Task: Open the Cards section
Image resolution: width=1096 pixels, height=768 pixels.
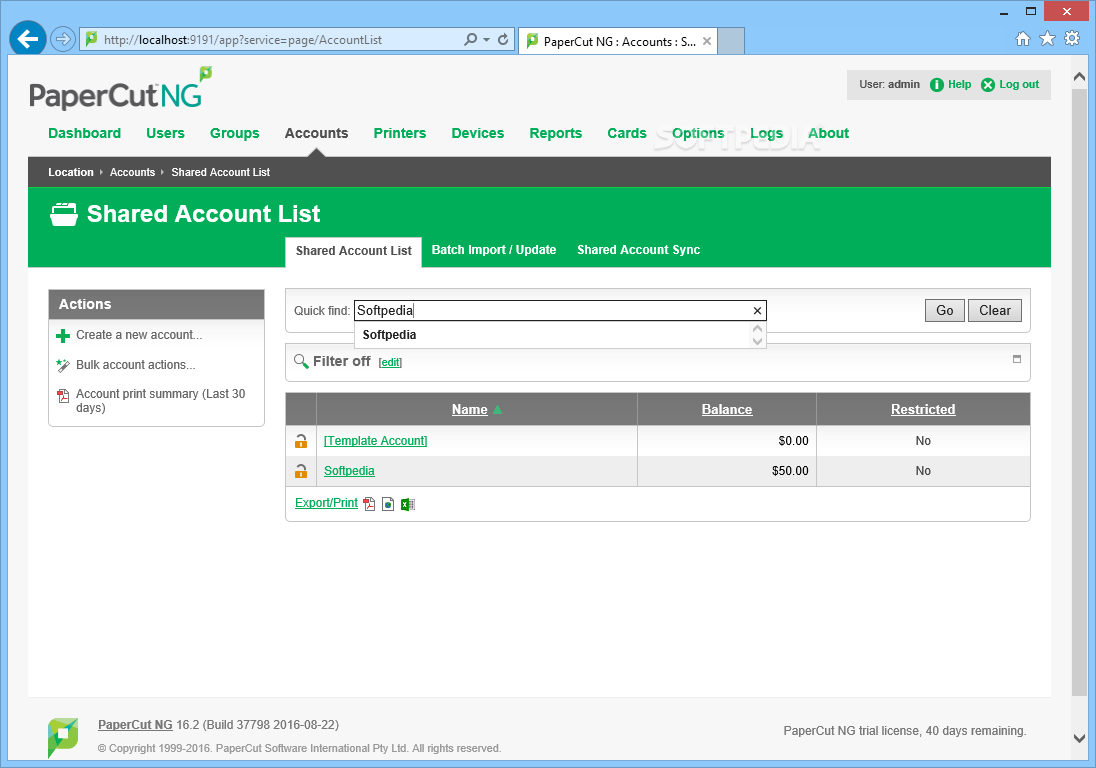Action: (626, 133)
